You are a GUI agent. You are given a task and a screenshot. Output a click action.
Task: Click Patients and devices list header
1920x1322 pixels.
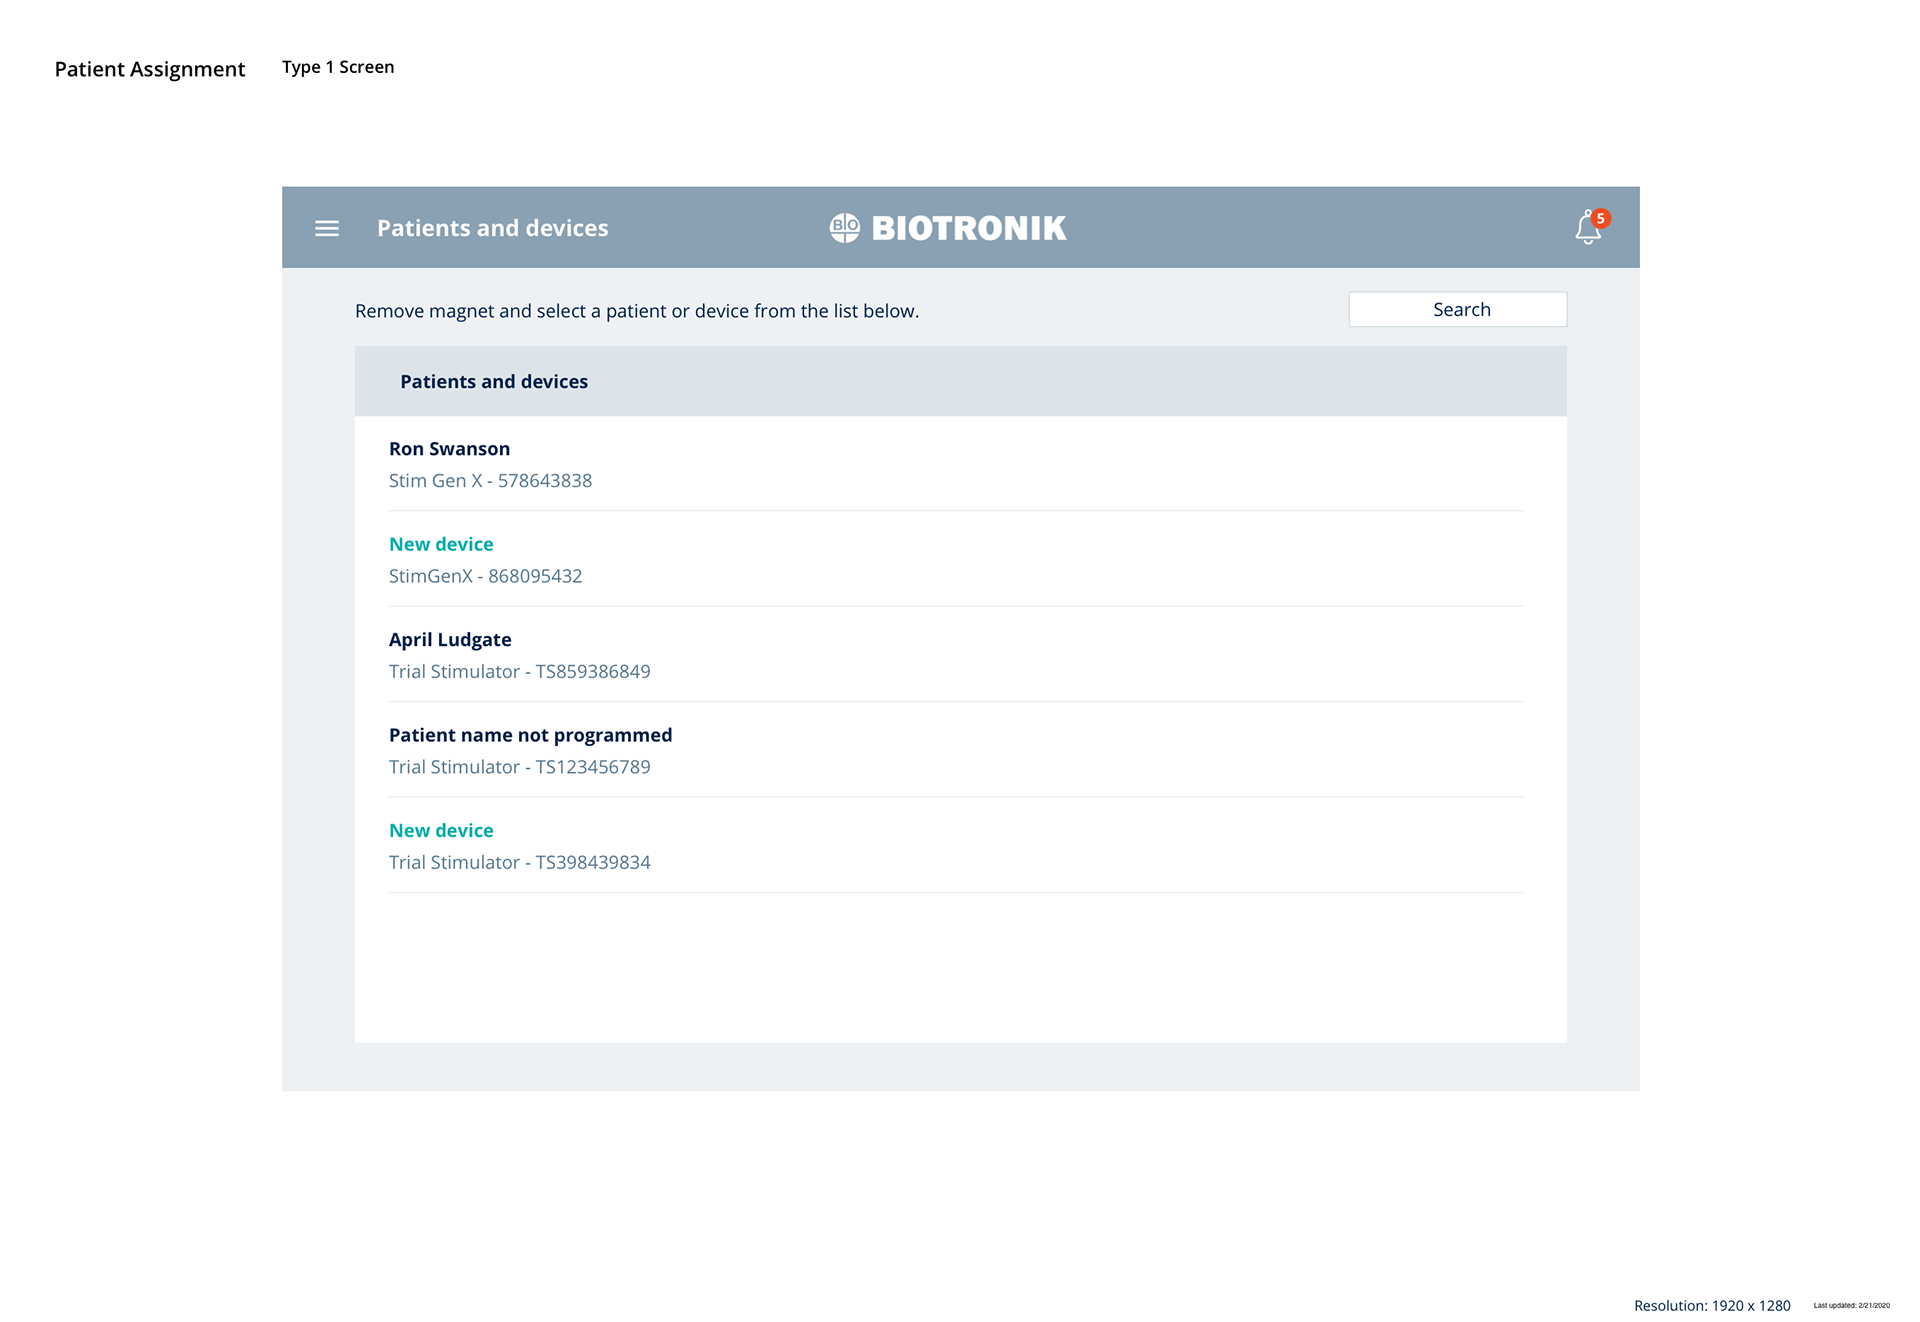click(x=494, y=382)
